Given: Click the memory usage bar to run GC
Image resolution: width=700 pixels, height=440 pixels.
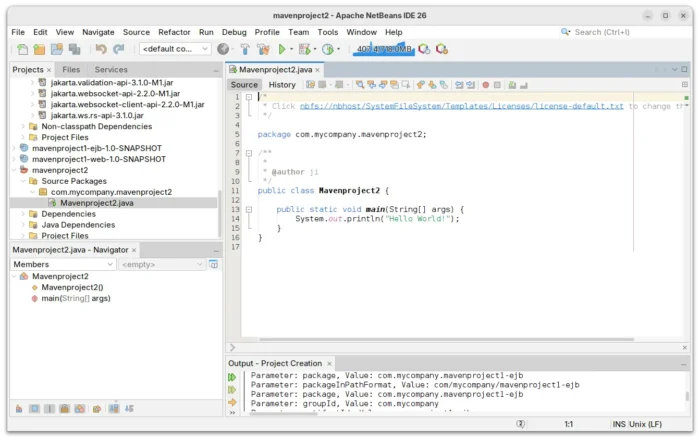Looking at the screenshot, I should pos(384,49).
